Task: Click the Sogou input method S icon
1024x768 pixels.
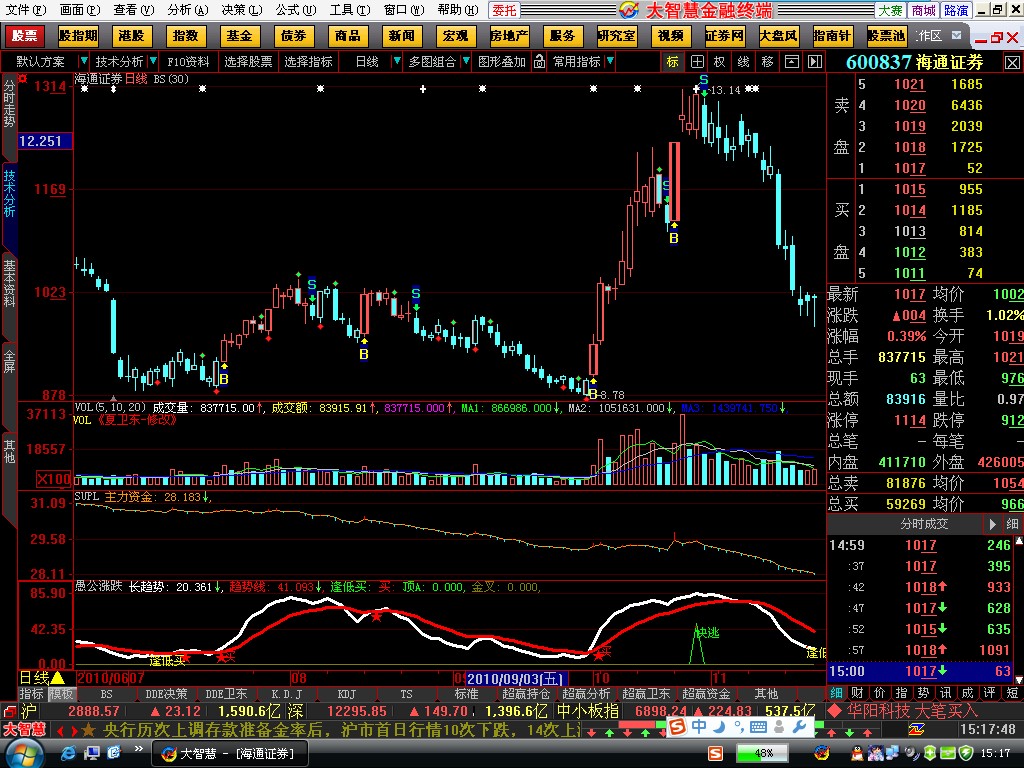Action: coord(716,752)
